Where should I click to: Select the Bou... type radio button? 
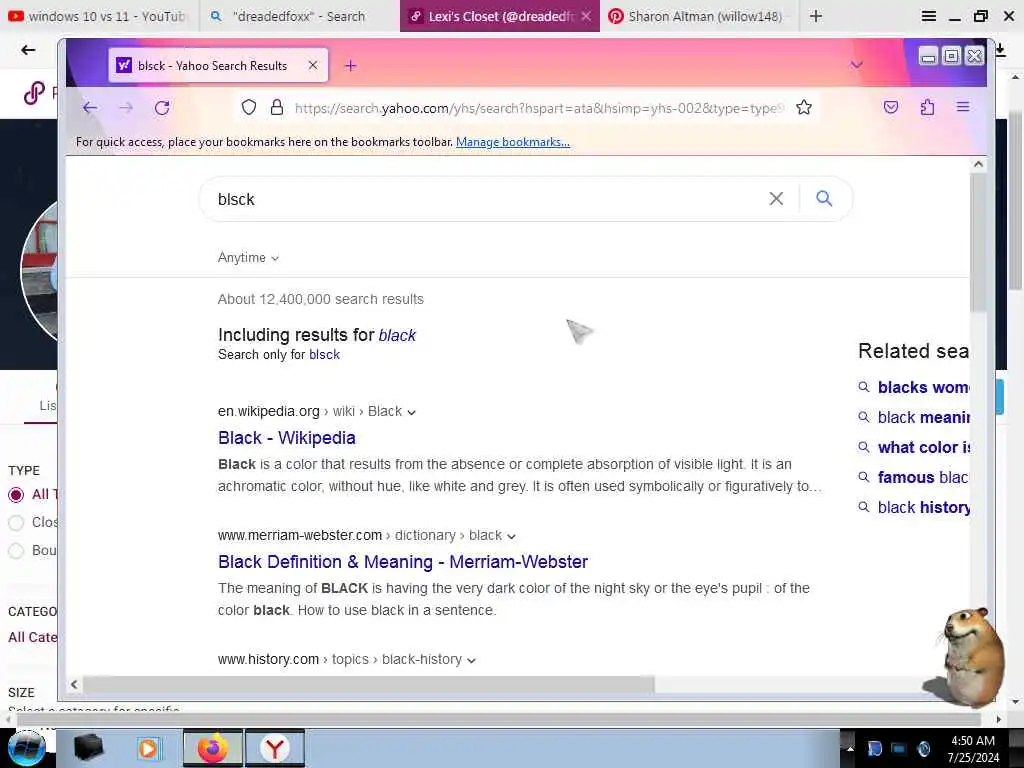point(16,551)
